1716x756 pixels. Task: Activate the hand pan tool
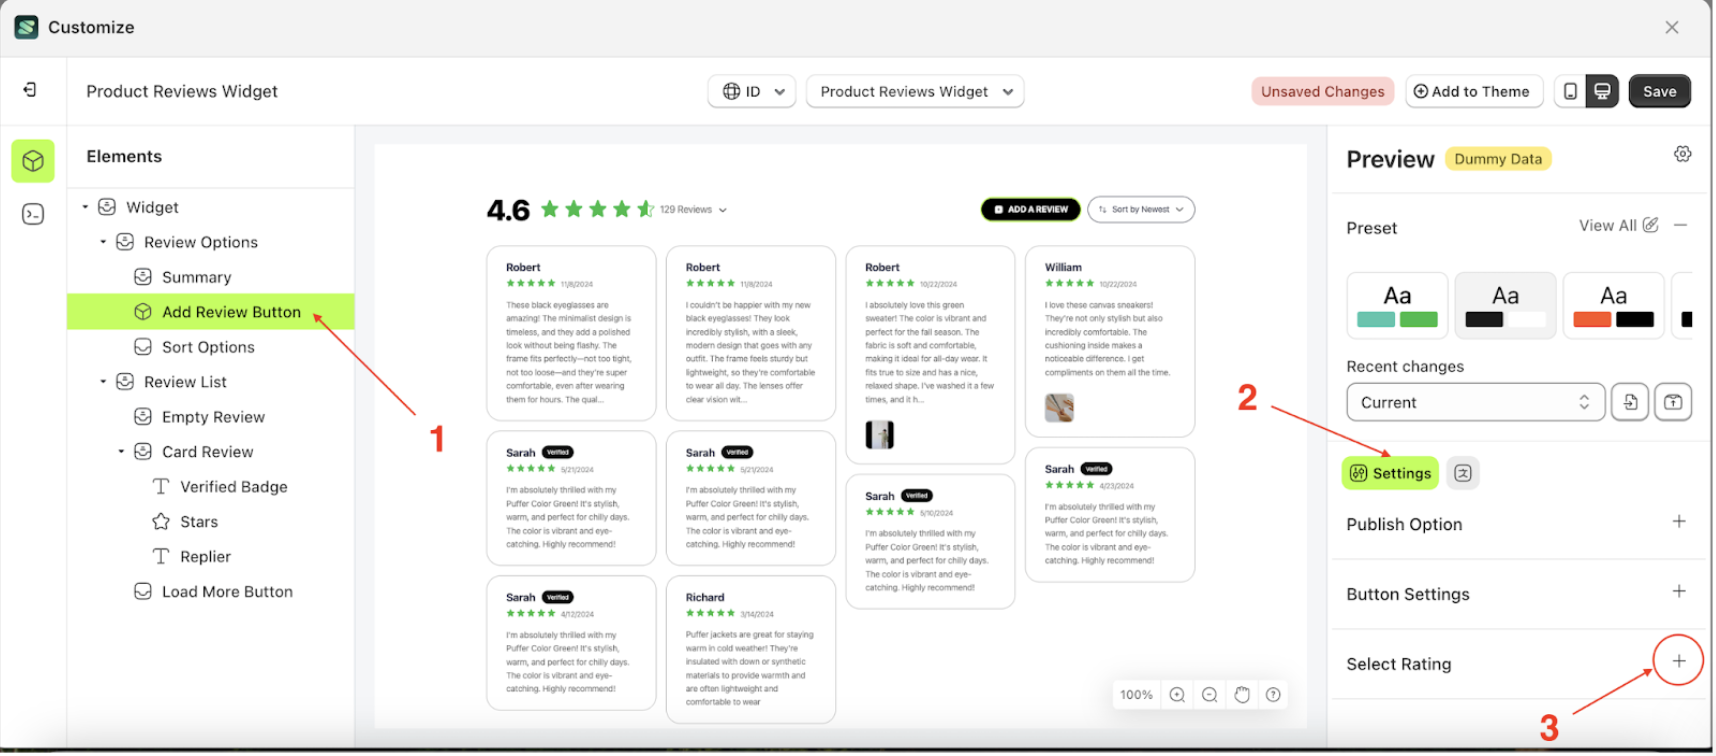pos(1242,695)
